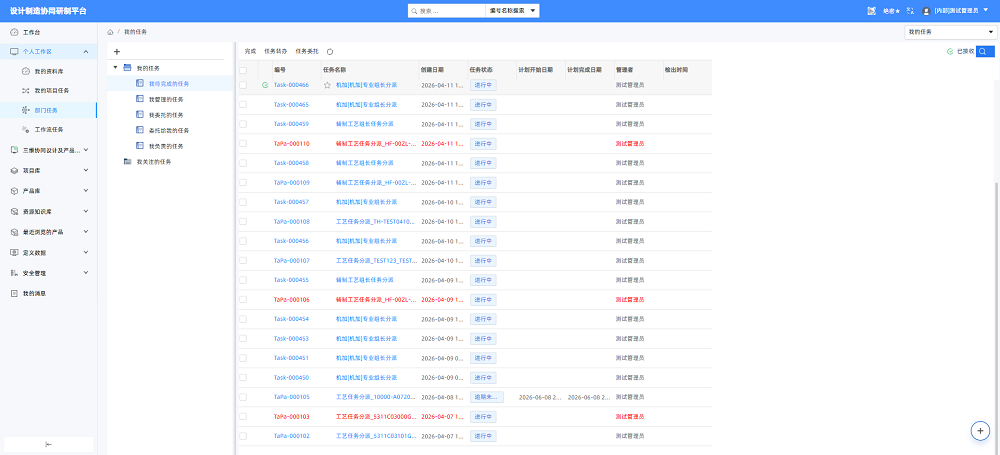
Task: Toggle the select-all checkbox in table header
Action: (x=243, y=70)
